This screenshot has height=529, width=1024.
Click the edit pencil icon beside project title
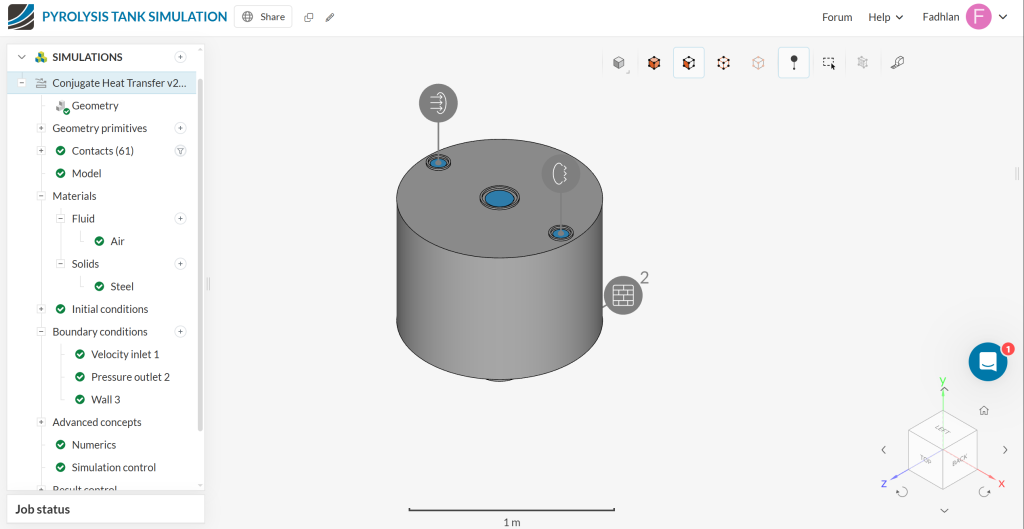330,17
